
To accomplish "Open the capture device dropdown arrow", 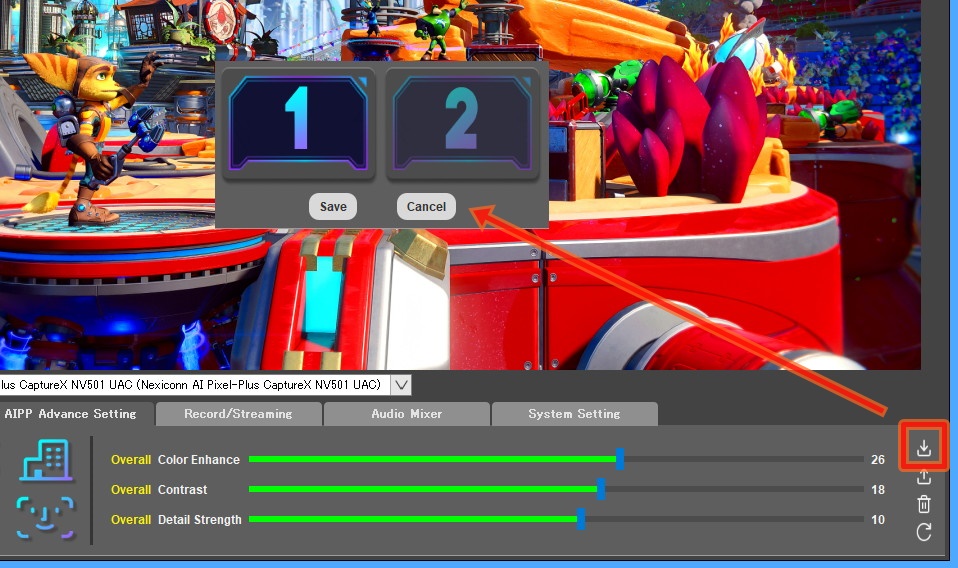I will tap(401, 385).
